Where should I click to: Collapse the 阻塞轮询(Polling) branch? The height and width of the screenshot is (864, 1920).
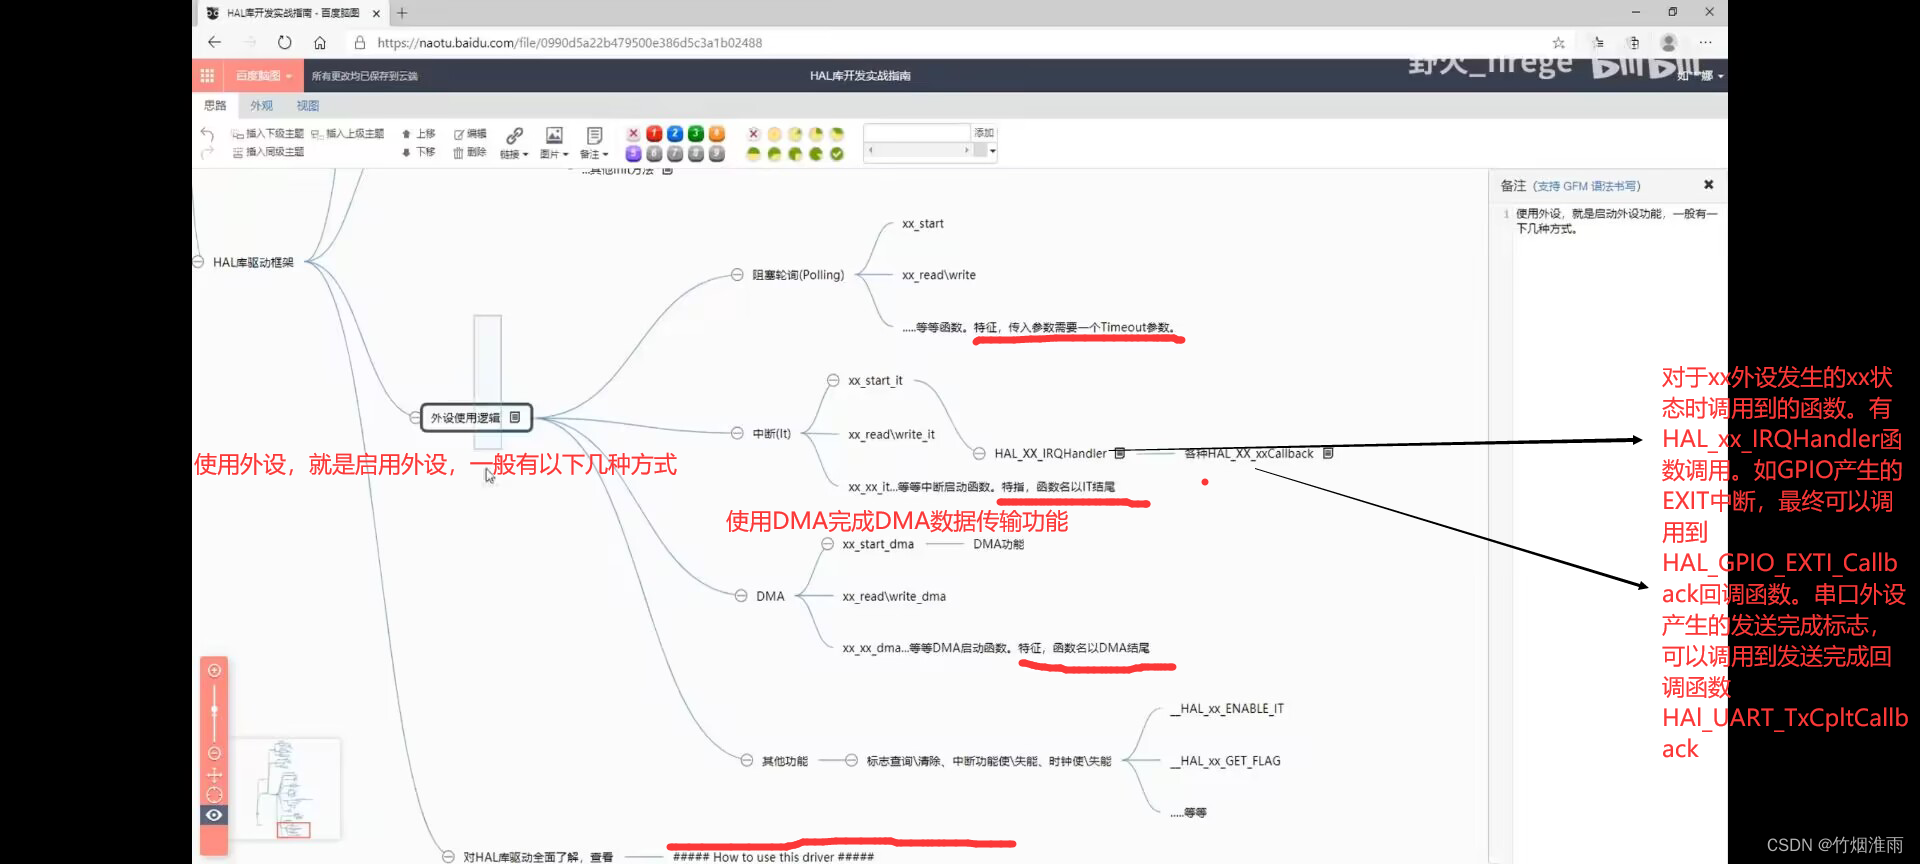pyautogui.click(x=737, y=275)
